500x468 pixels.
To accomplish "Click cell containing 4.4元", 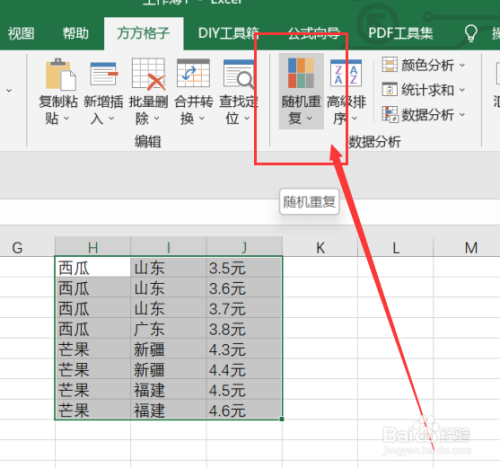I will (244, 369).
